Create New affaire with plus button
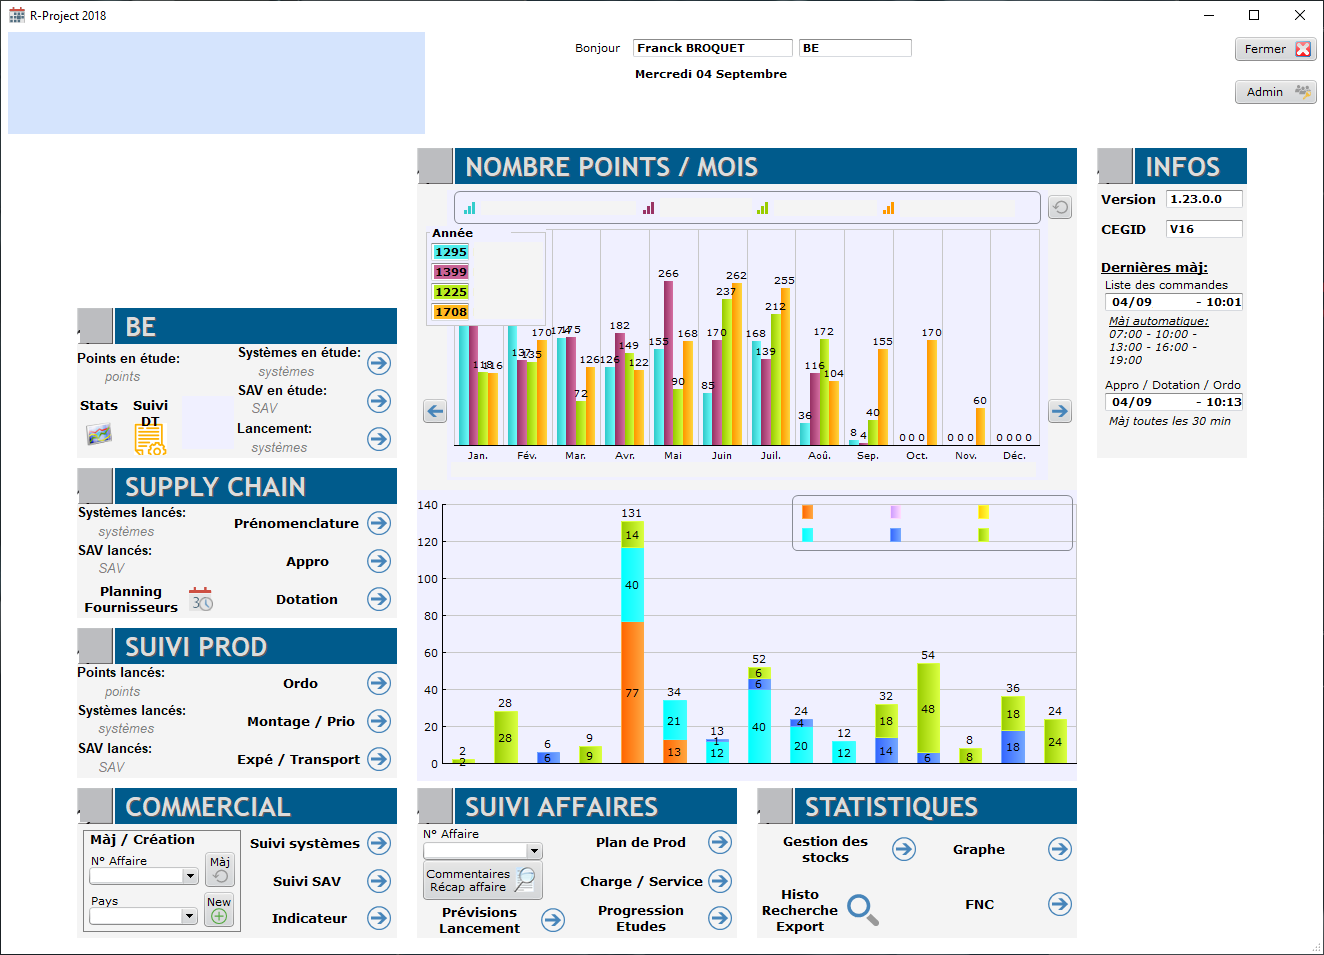Image resolution: width=1324 pixels, height=955 pixels. pyautogui.click(x=219, y=910)
